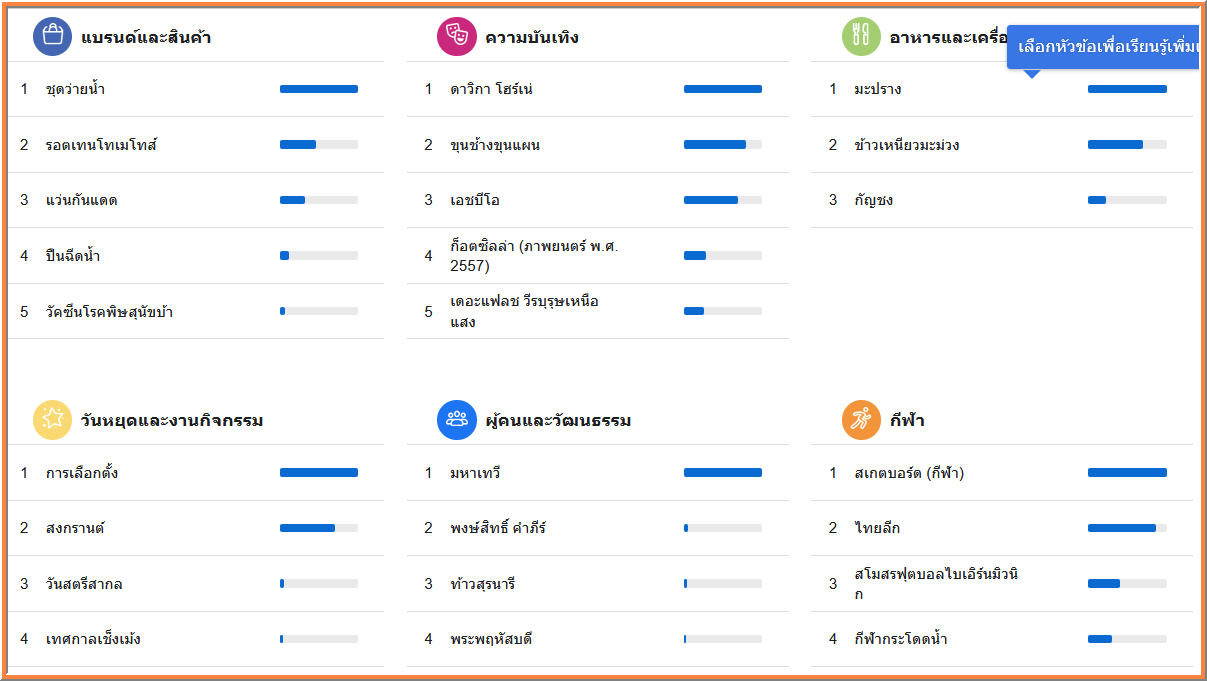Click the ขุนช้างขุนแผน popularity bar
This screenshot has width=1207, height=681.
722,145
